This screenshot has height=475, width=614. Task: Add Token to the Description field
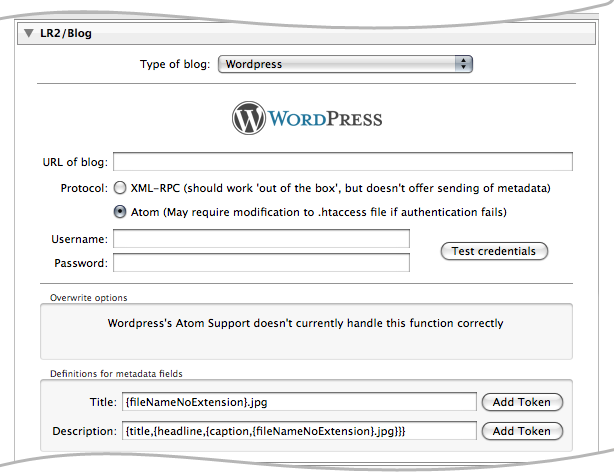521,431
